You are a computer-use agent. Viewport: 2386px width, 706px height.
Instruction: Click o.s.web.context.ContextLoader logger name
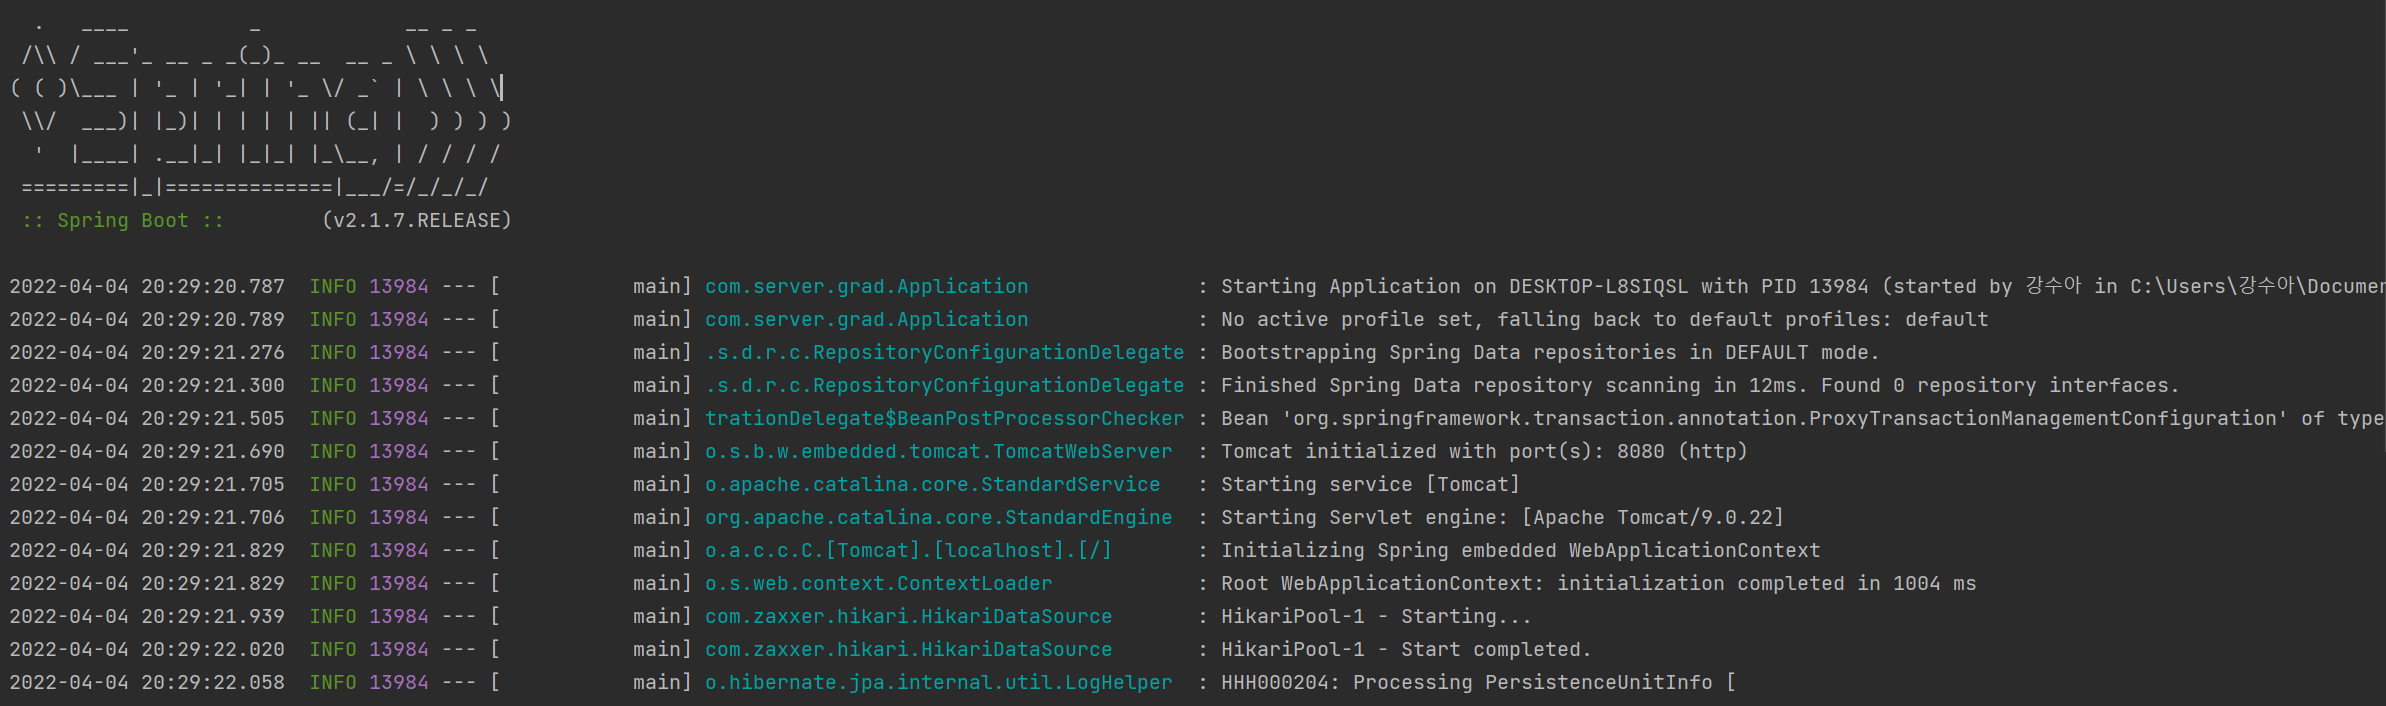pos(879,583)
